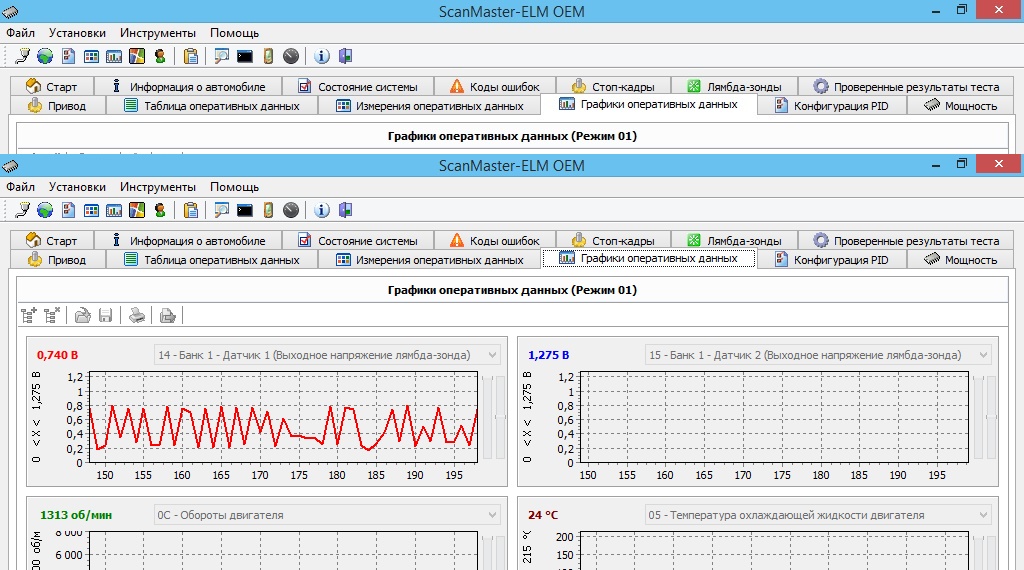Screen dimensions: 1024x570
Task: Click the round gauge icon in front window toolbar
Action: (291, 210)
